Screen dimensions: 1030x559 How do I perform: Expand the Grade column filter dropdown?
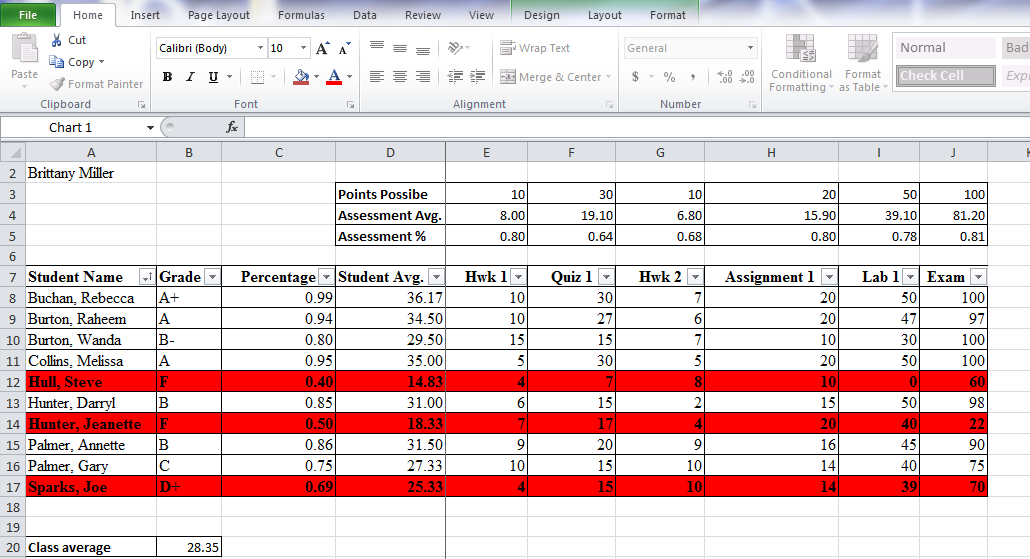tap(210, 277)
